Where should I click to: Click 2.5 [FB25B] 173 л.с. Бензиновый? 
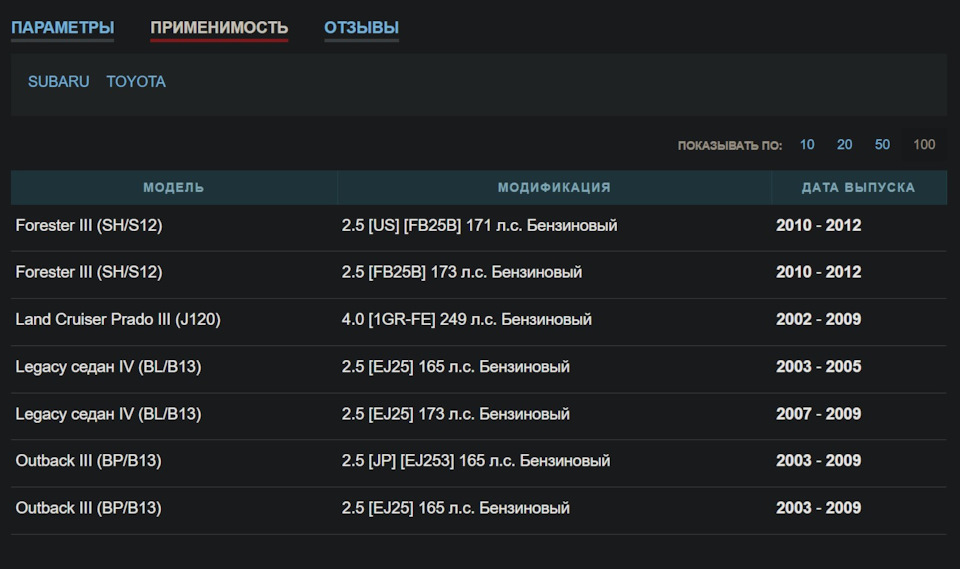pos(462,272)
